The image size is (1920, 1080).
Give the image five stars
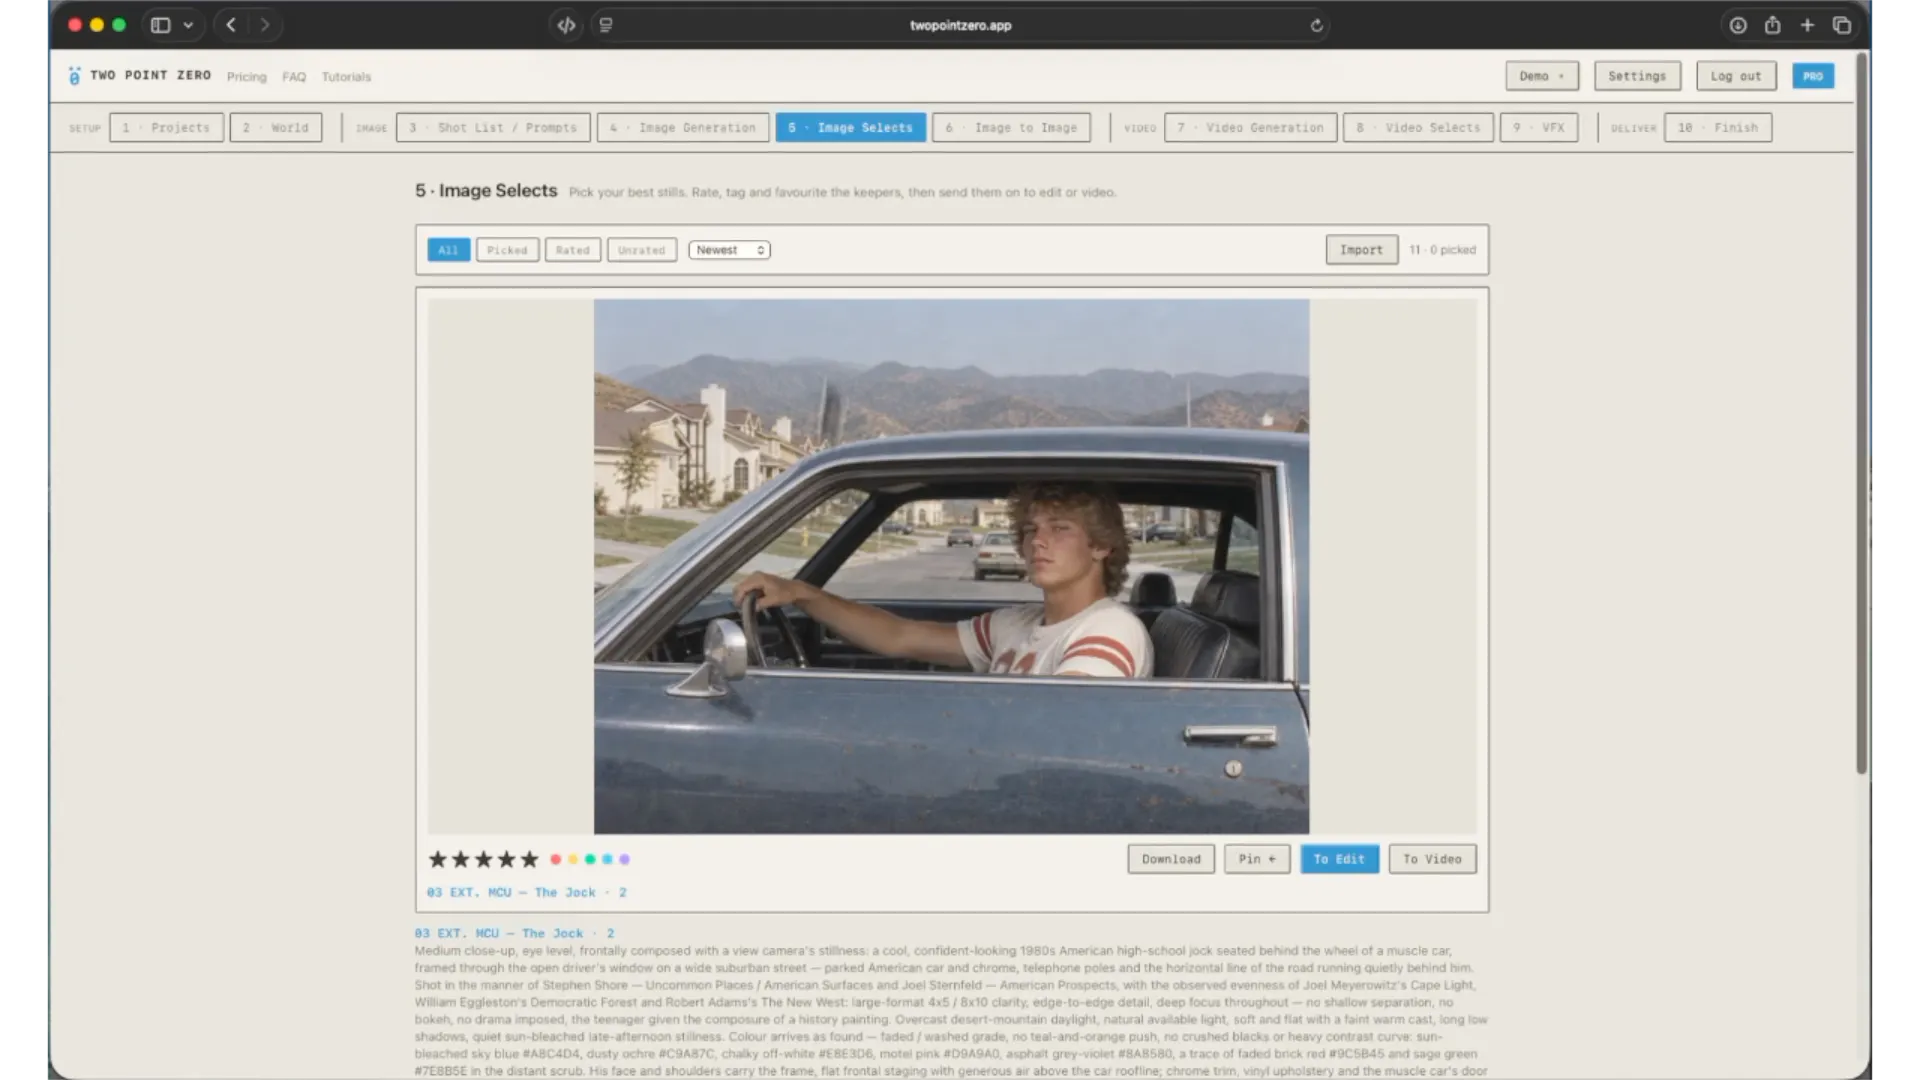(x=530, y=859)
